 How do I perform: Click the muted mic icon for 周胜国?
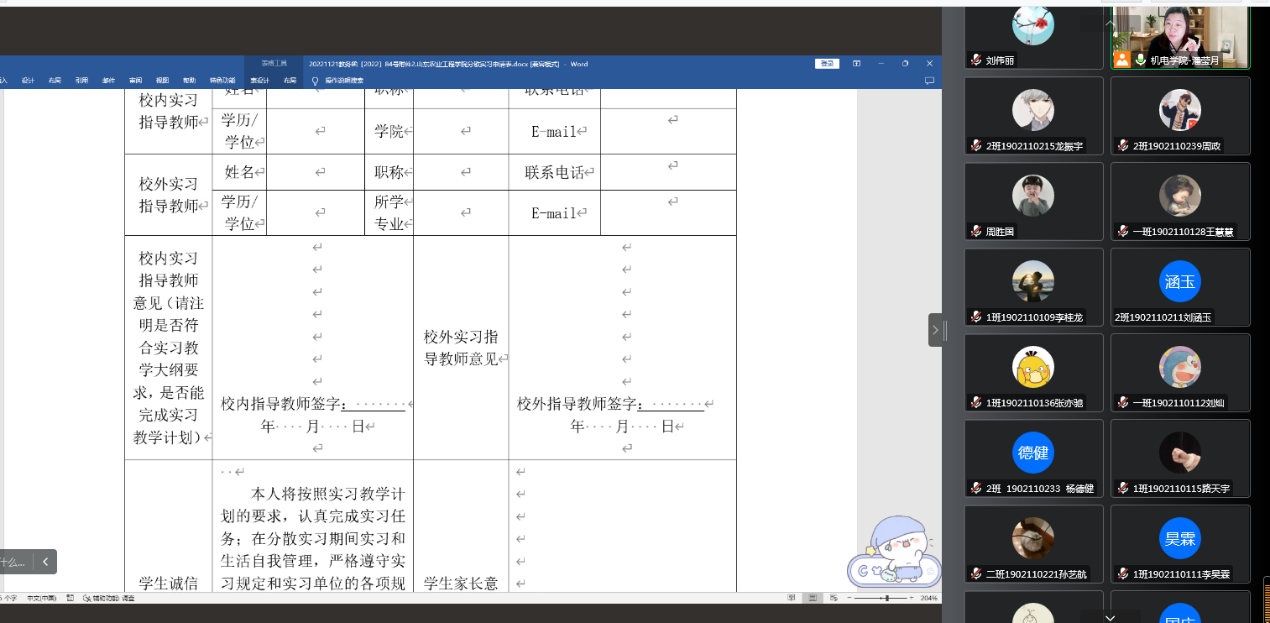coord(976,231)
